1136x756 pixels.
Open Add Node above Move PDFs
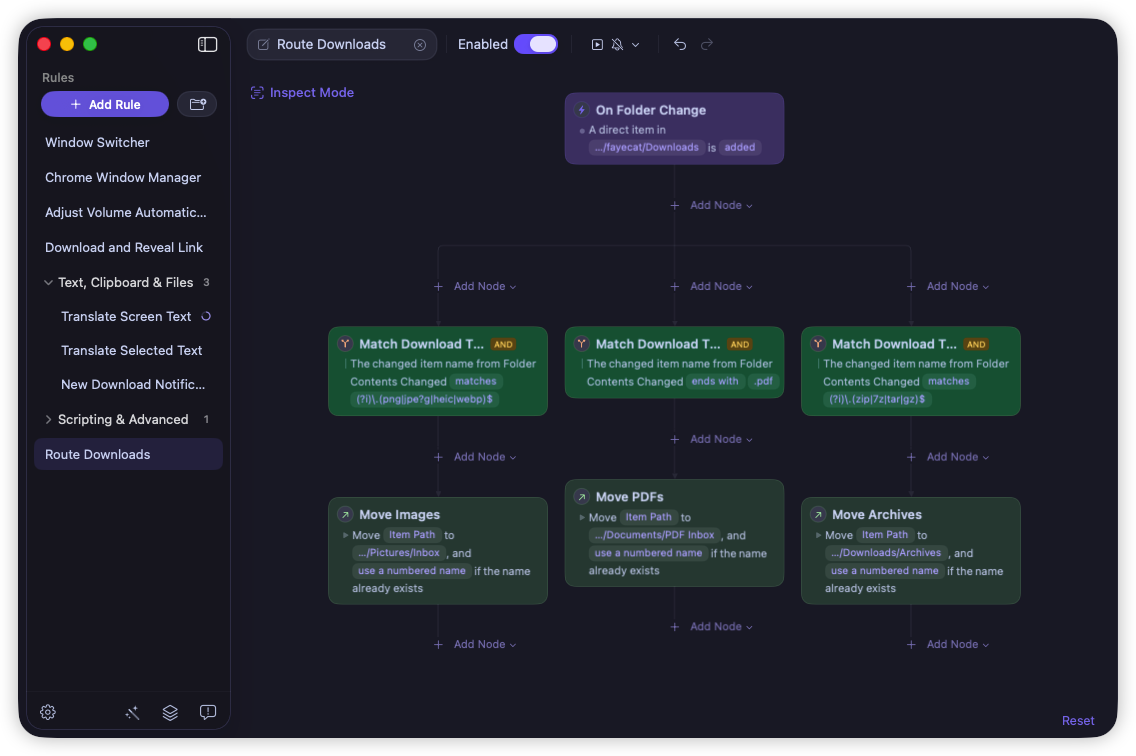coord(713,440)
